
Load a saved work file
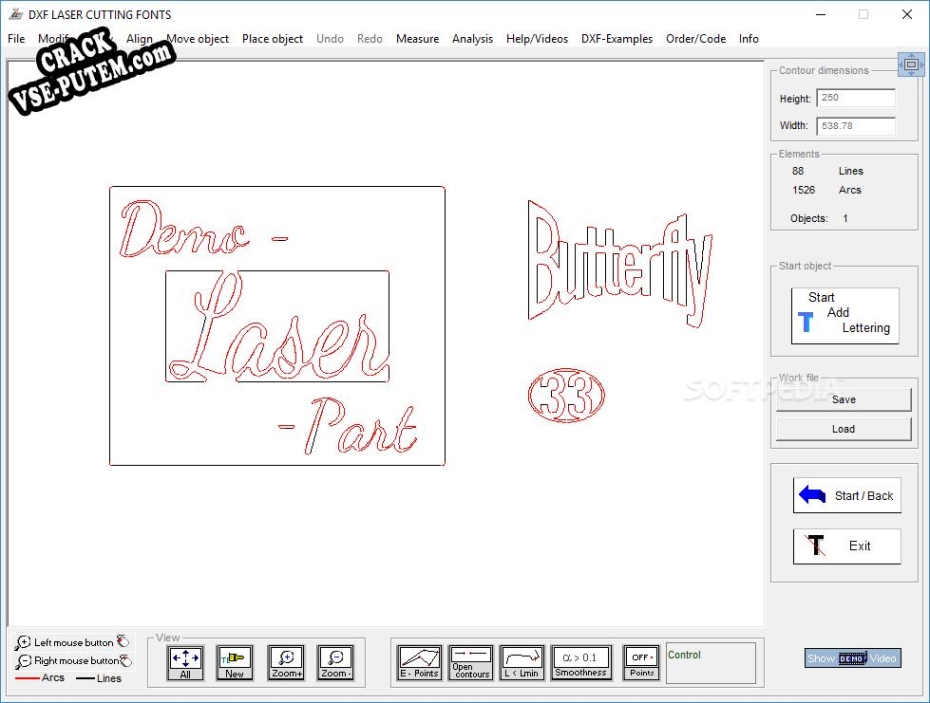point(843,428)
